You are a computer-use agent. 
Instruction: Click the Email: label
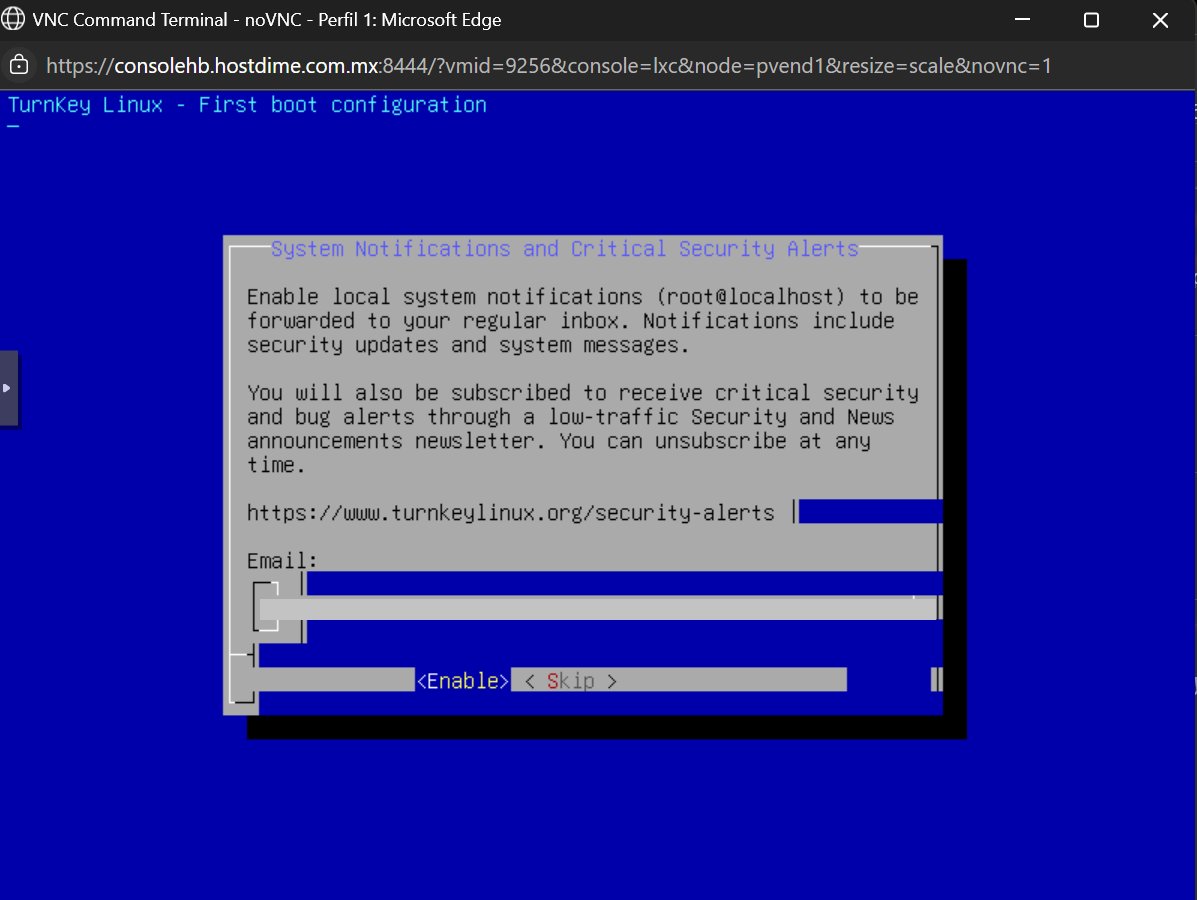click(x=282, y=561)
